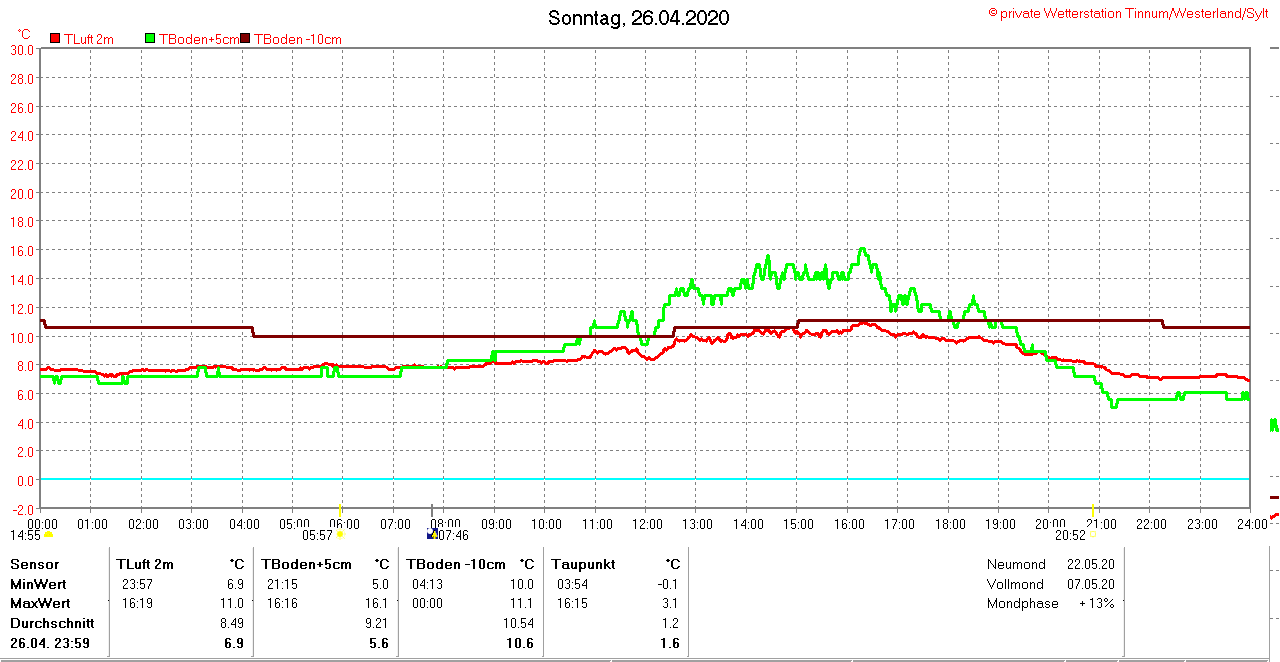Image resolution: width=1280 pixels, height=662 pixels.
Task: Click the red TLuft 2m legend square
Action: tap(56, 39)
